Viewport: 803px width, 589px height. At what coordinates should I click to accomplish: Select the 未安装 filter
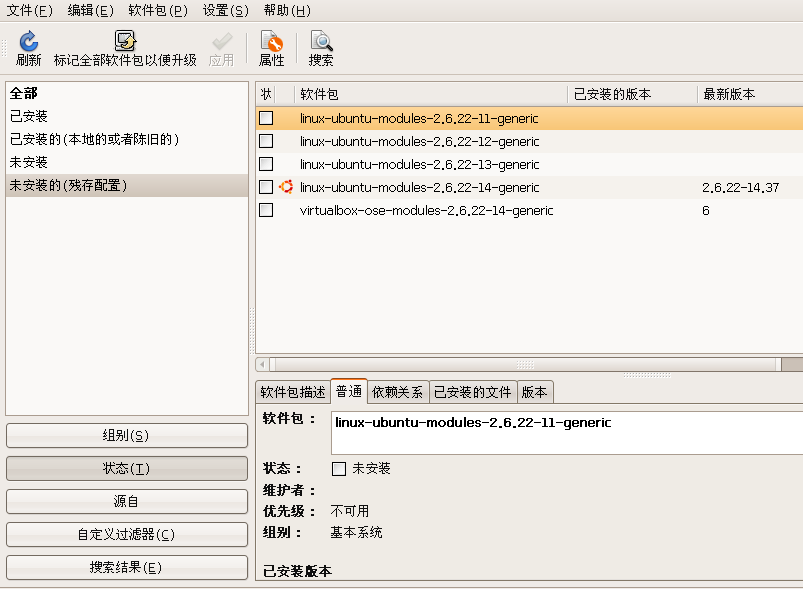click(x=126, y=162)
